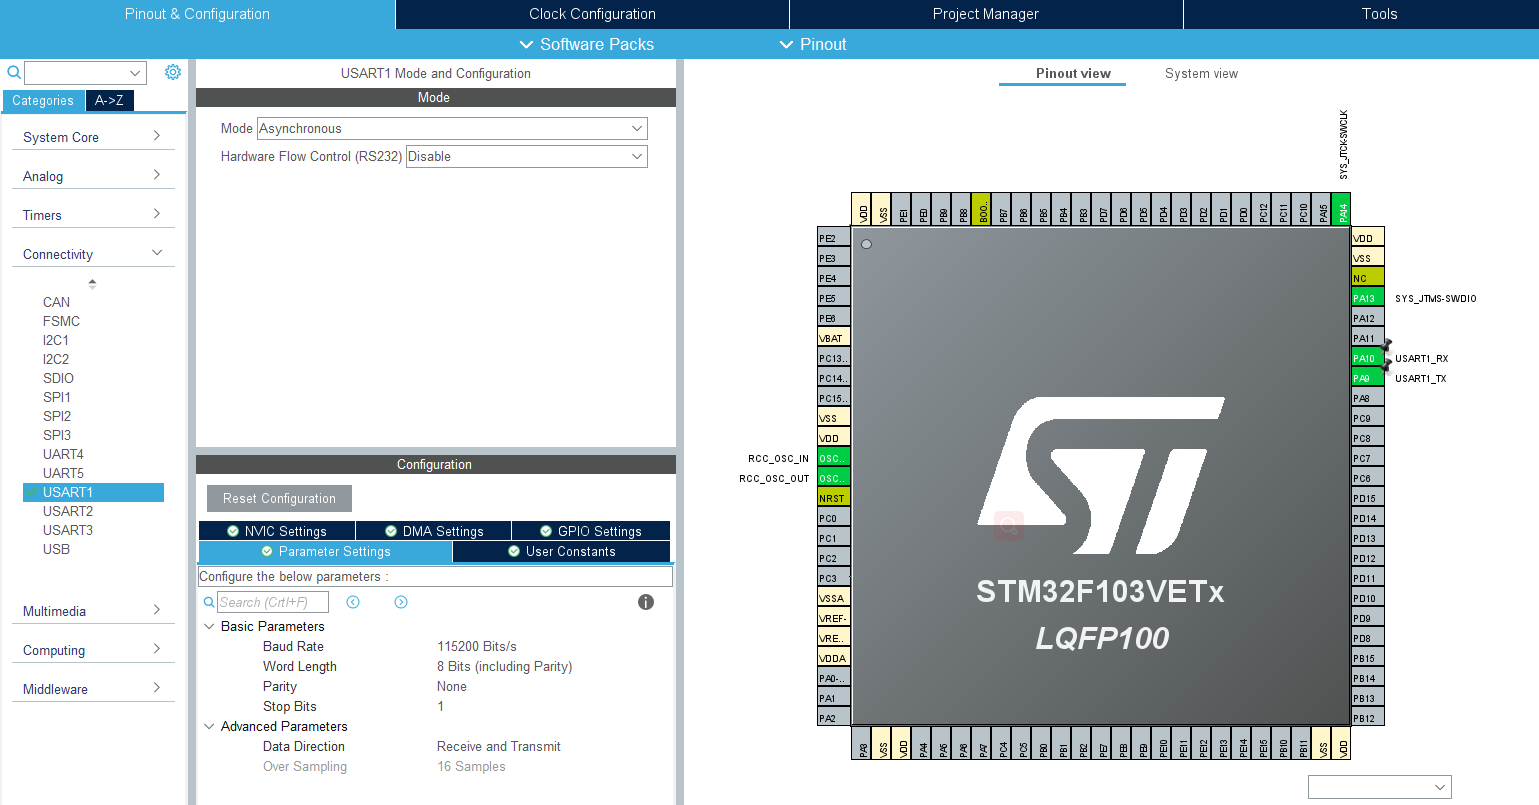The height and width of the screenshot is (805, 1539).
Task: Open the Pinout dropdown menu
Action: point(813,44)
